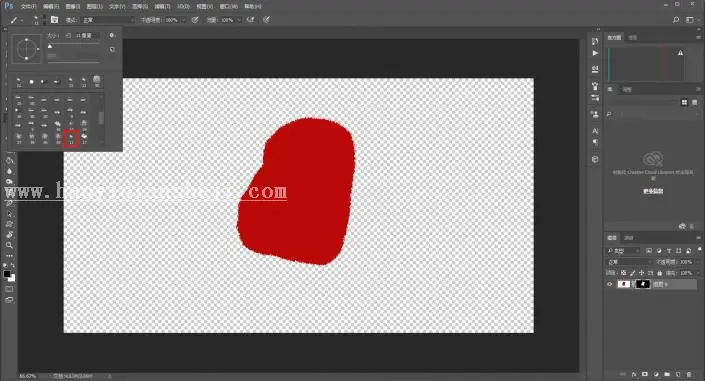The image size is (705, 381).
Task: Open the 3D panel cube icon
Action: [595, 159]
